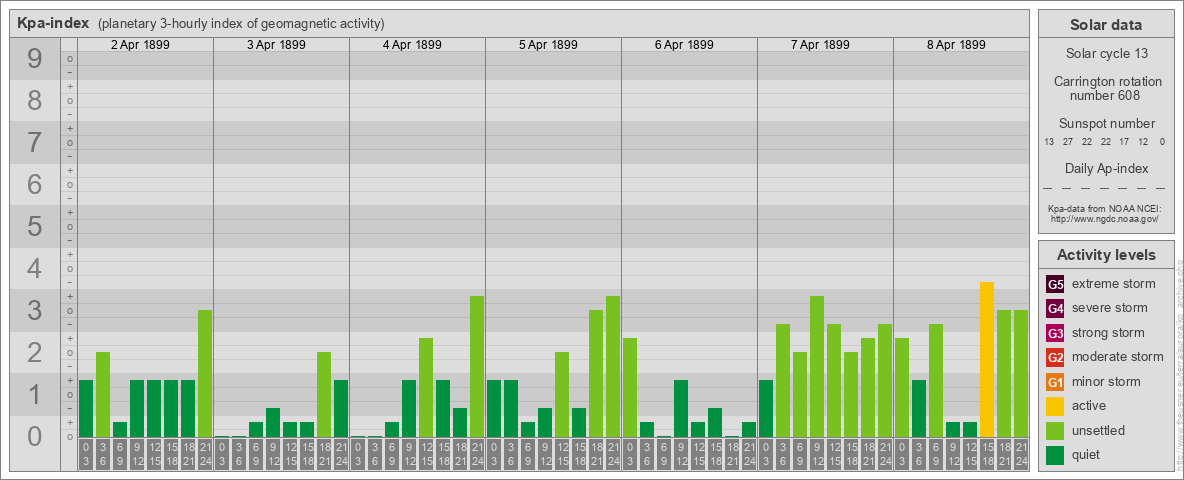Select the 2 Apr 1899 date header

point(140,45)
